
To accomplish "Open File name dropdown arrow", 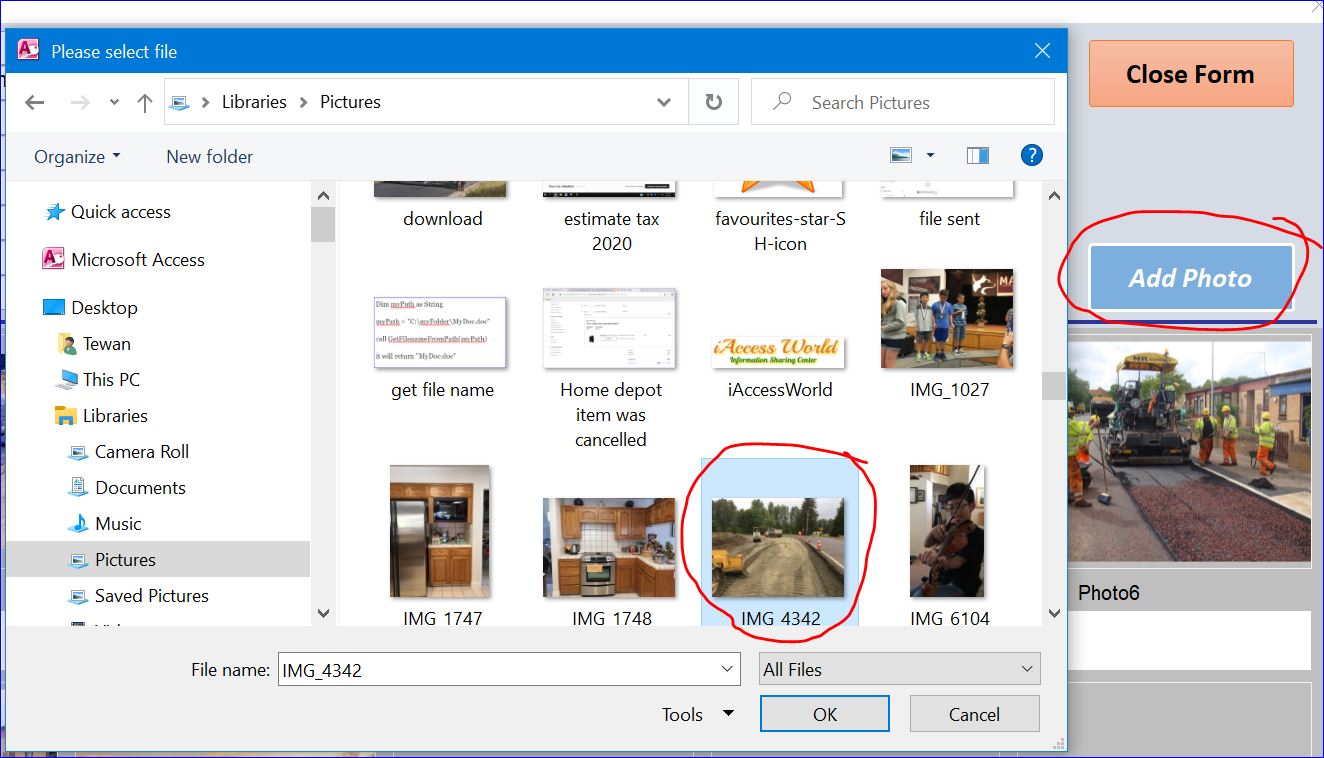I will (727, 670).
